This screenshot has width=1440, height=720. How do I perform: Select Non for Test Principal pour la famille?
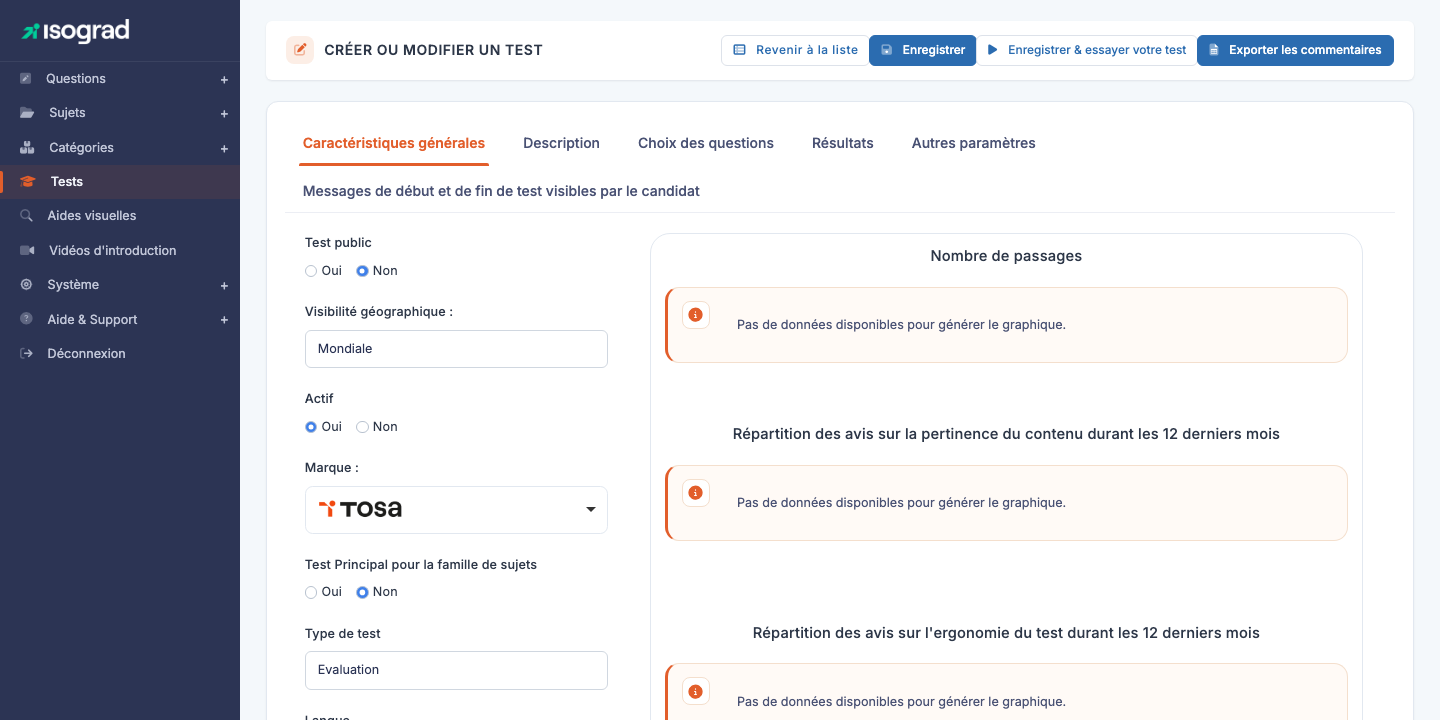point(362,592)
